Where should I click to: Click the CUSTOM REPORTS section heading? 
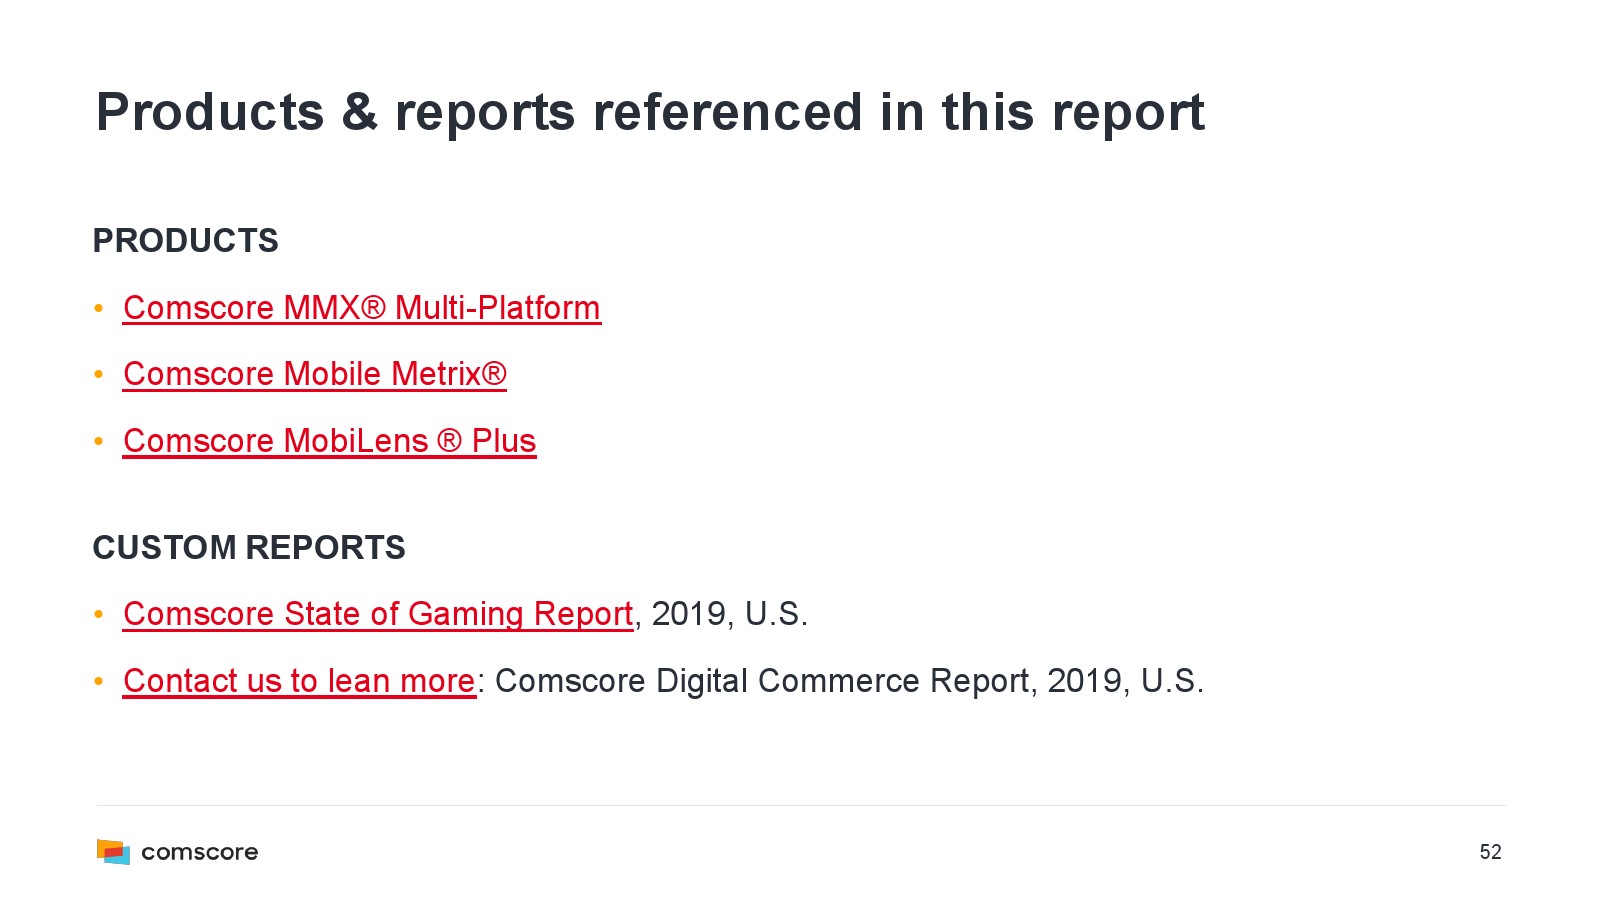pyautogui.click(x=249, y=548)
